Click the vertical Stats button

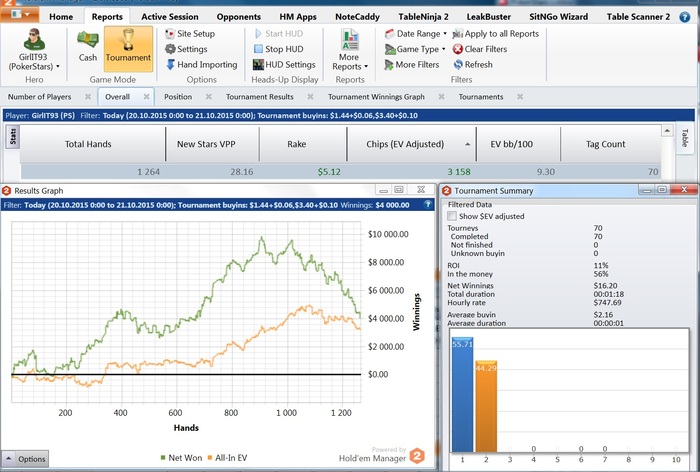point(12,137)
